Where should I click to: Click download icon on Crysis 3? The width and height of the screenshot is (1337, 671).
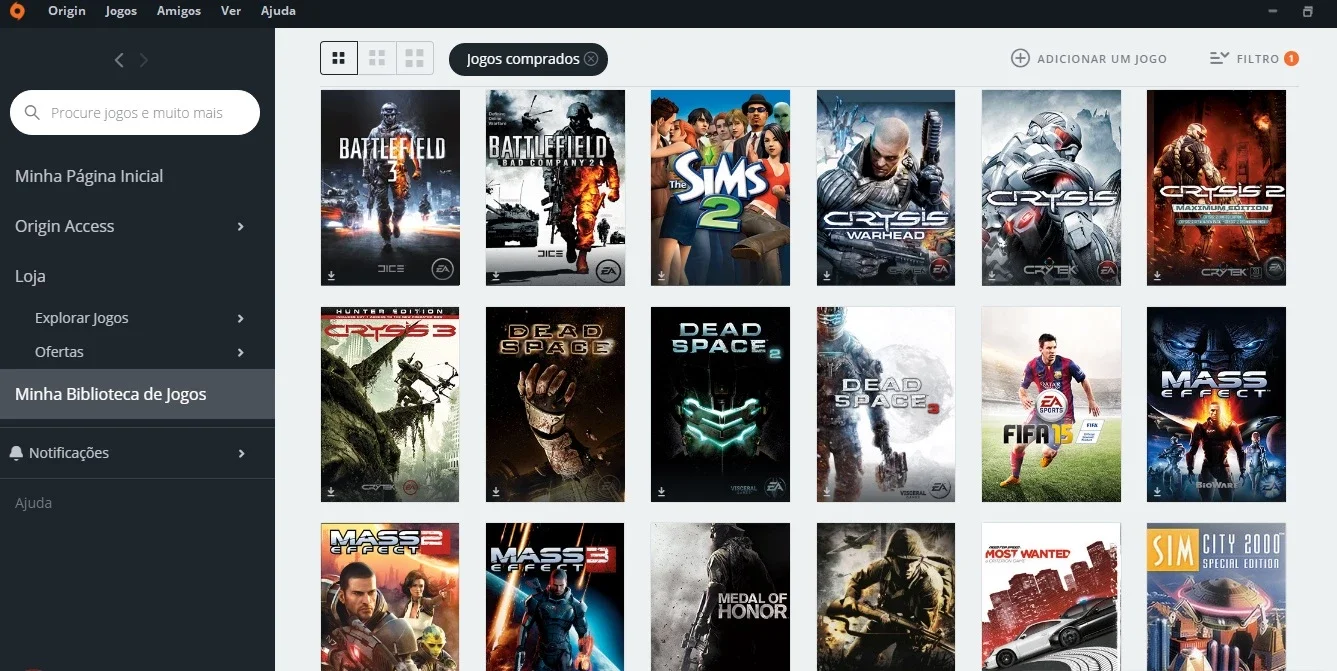[x=331, y=491]
